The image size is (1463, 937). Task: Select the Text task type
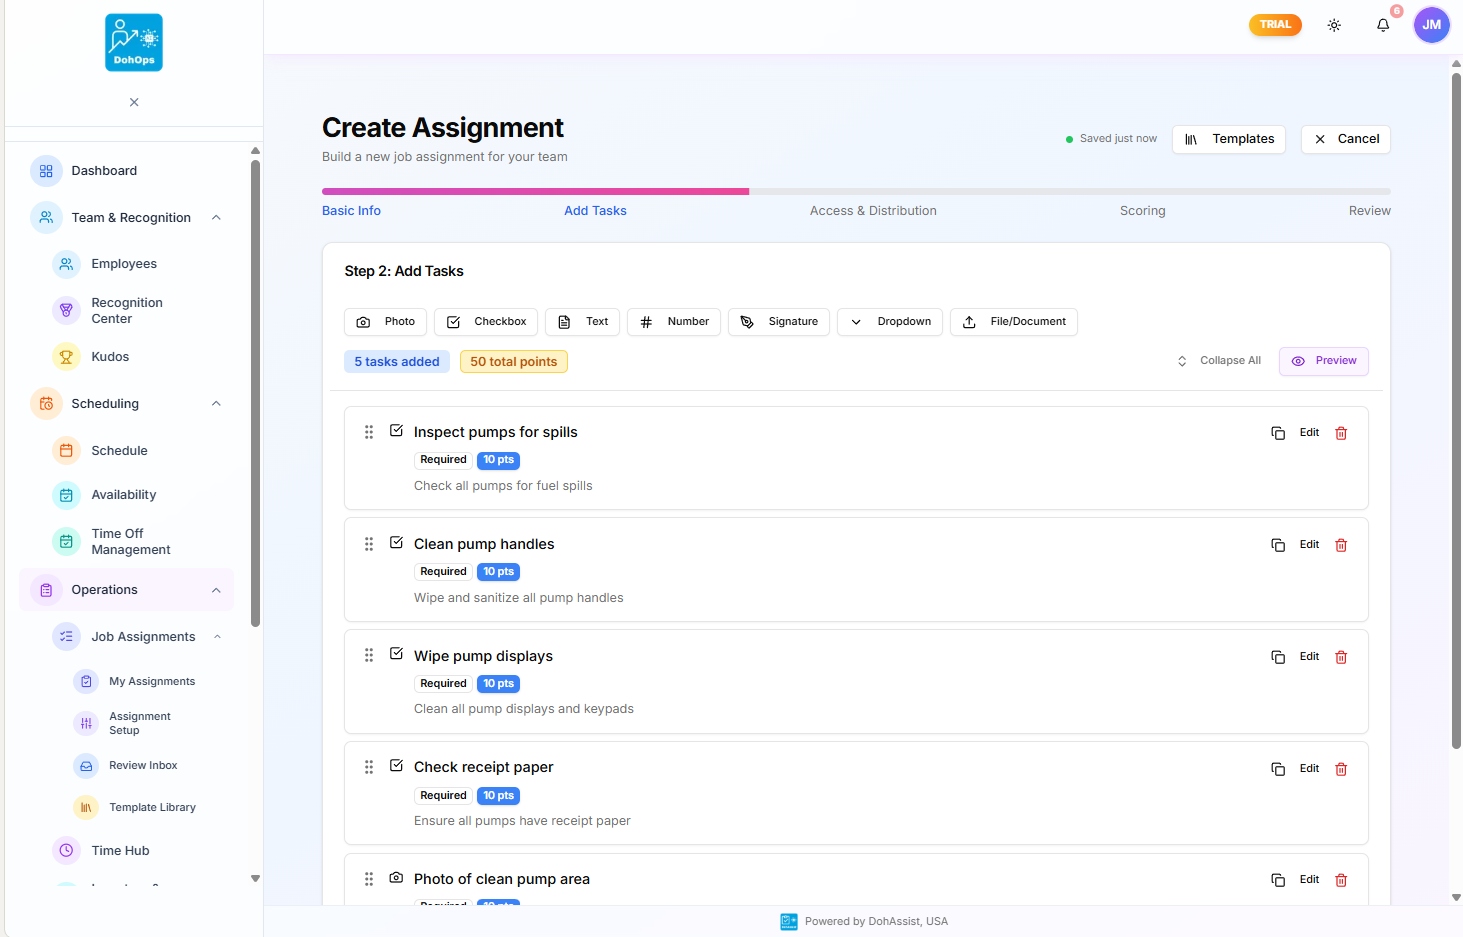[x=582, y=321]
